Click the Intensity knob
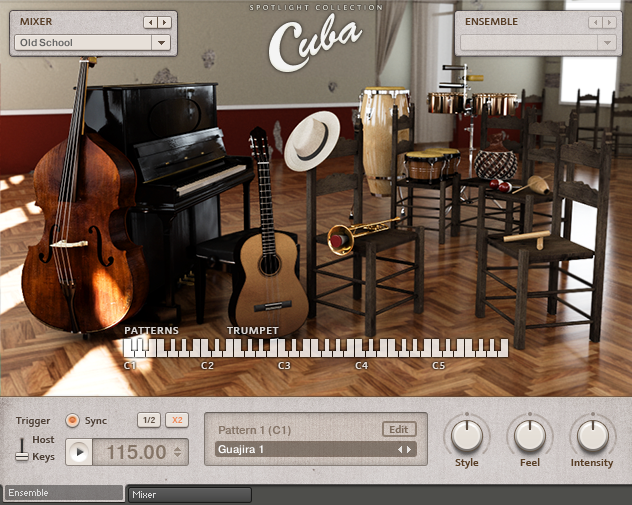The image size is (632, 505). [x=592, y=435]
